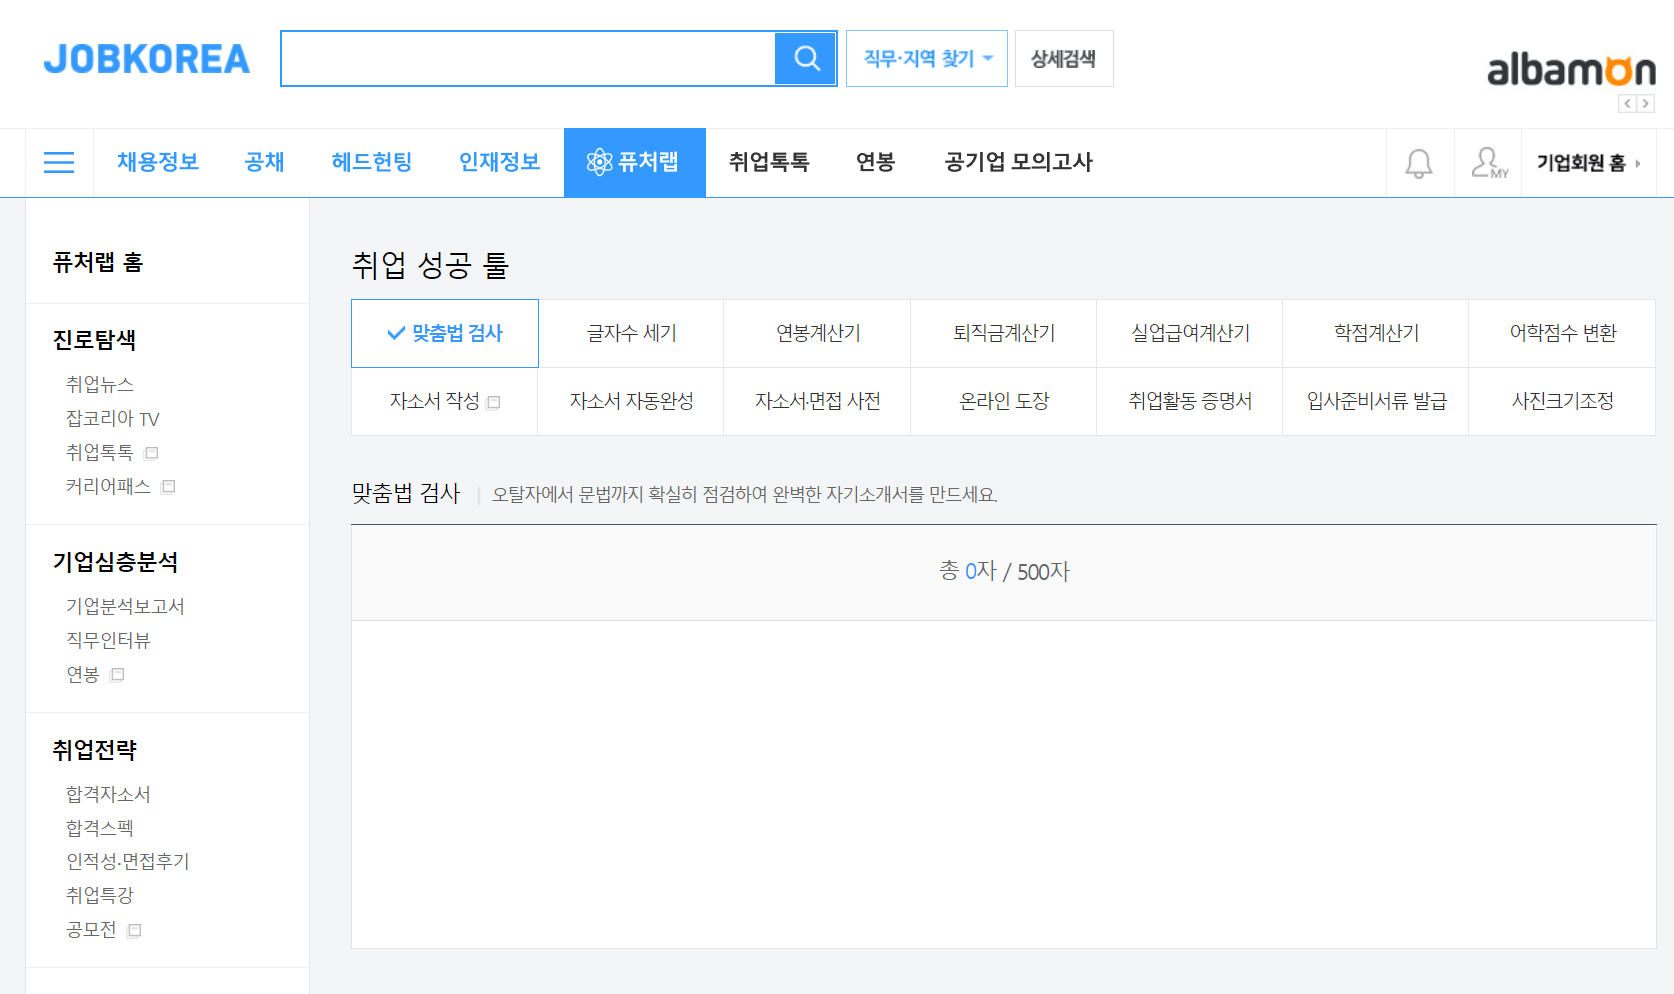The width and height of the screenshot is (1674, 994).
Task: Select the 학점계산기 tool tab
Action: pyautogui.click(x=1376, y=333)
